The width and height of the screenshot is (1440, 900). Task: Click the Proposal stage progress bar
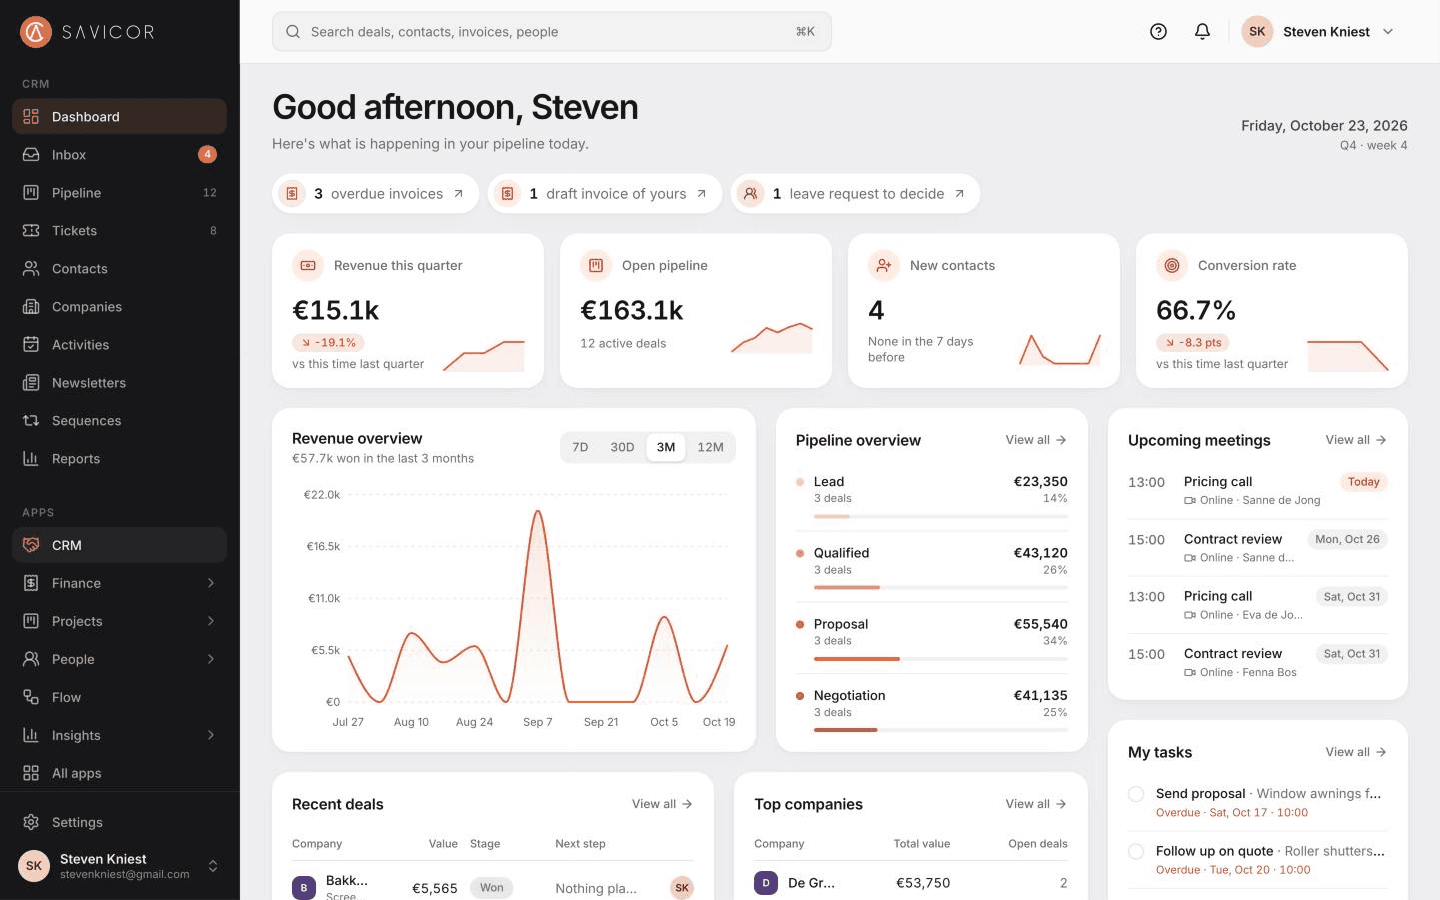click(x=941, y=659)
